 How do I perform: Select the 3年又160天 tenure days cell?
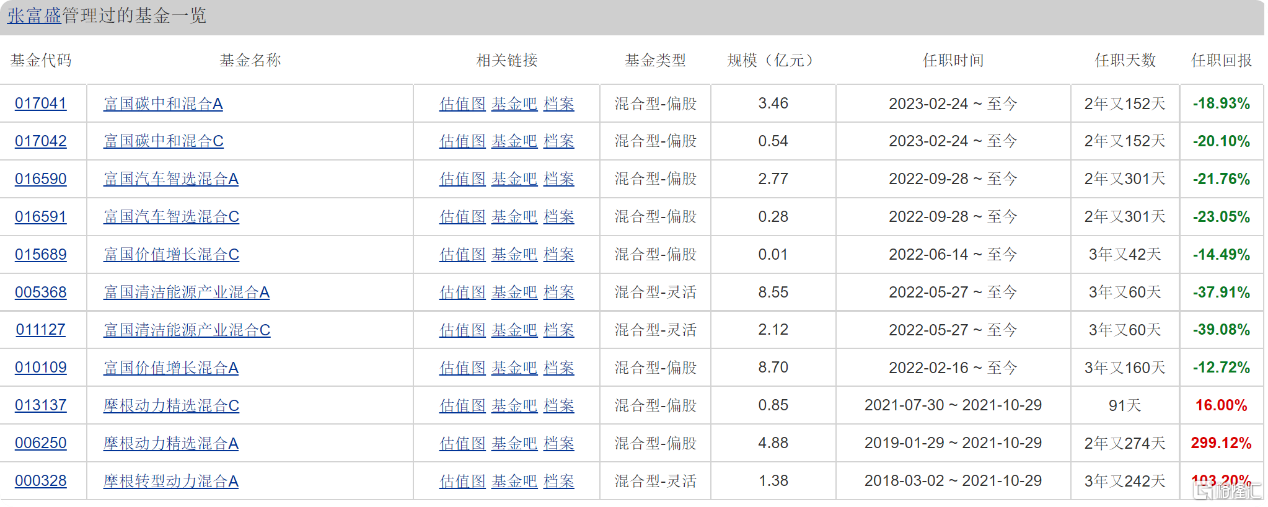point(1125,368)
